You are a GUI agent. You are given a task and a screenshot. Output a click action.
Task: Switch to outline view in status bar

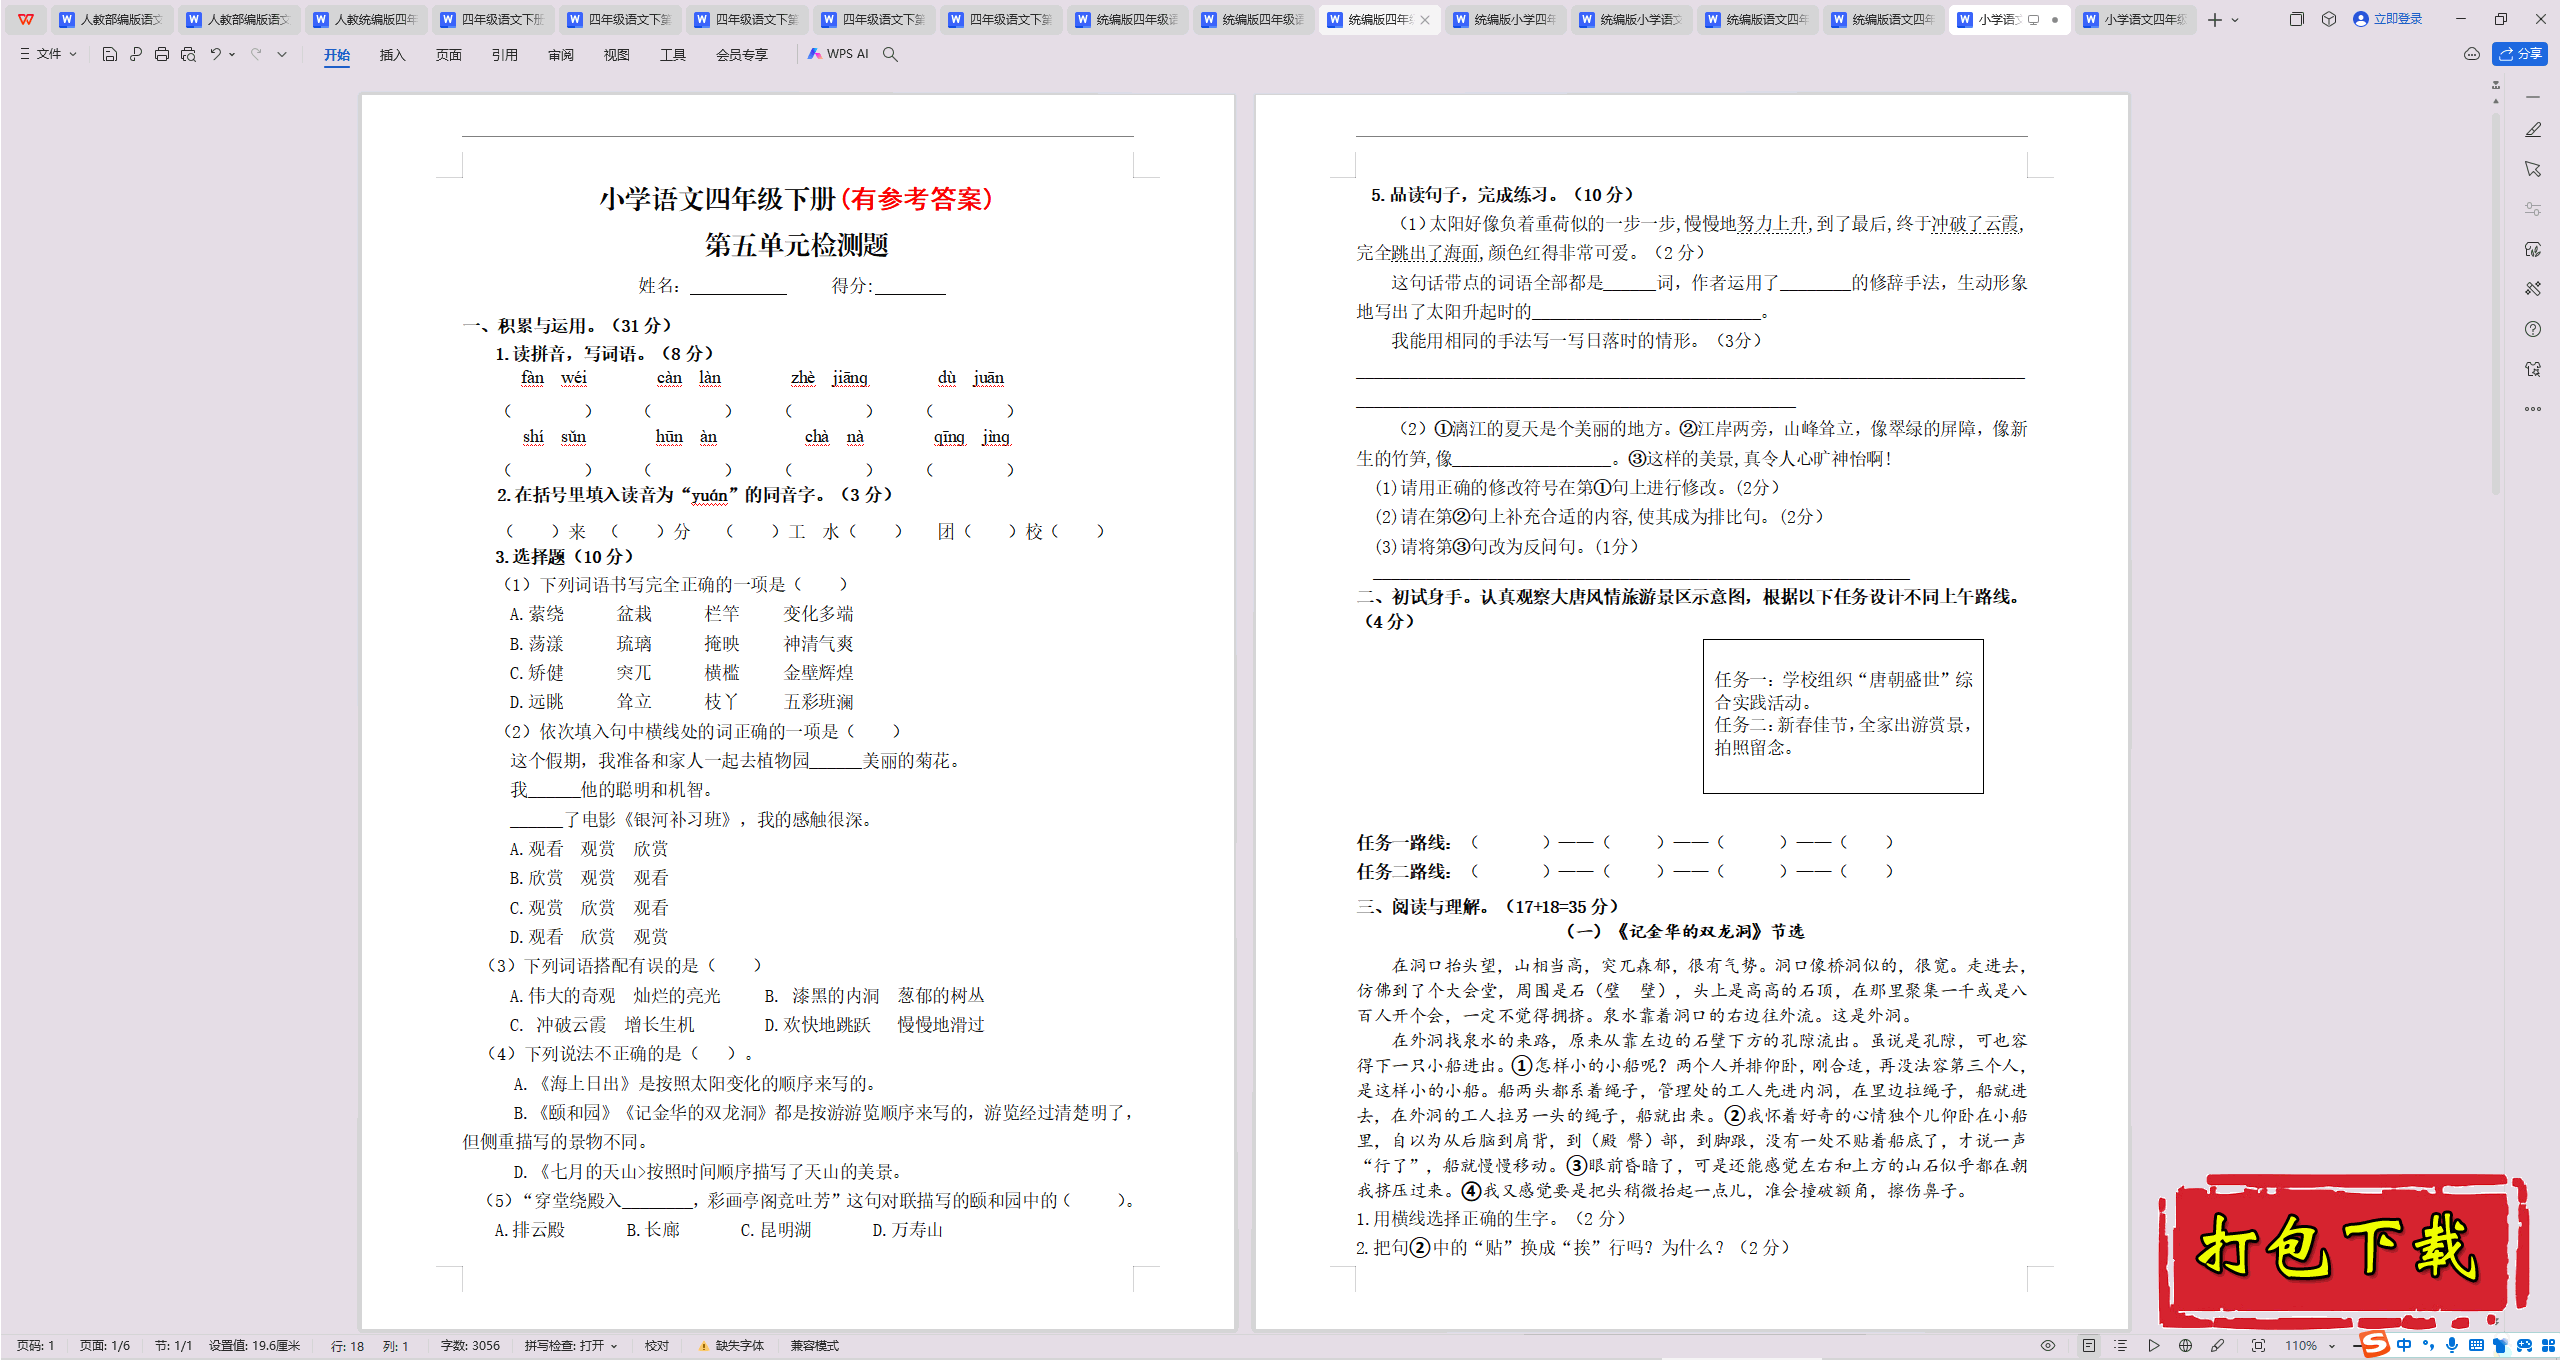click(x=2121, y=1346)
